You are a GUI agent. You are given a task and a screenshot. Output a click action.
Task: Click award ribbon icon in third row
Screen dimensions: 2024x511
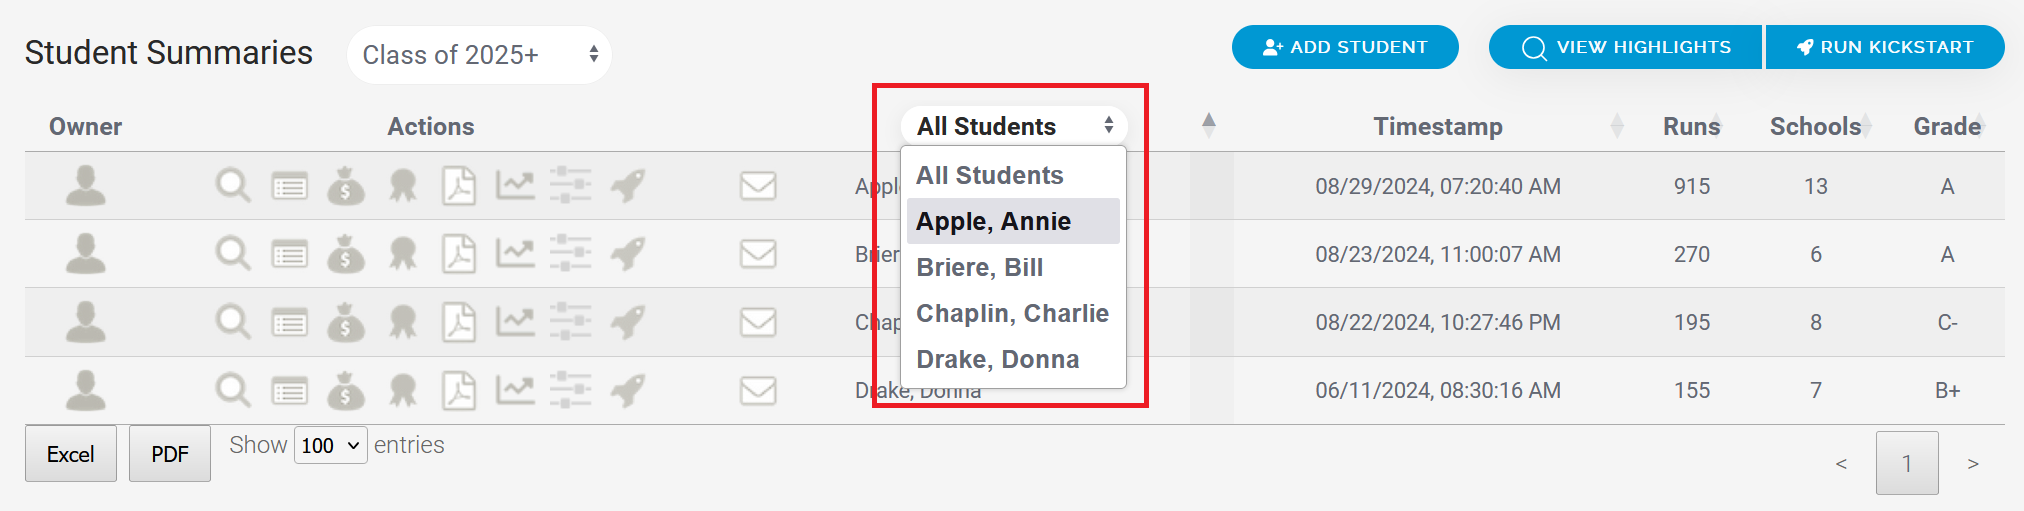pyautogui.click(x=403, y=322)
